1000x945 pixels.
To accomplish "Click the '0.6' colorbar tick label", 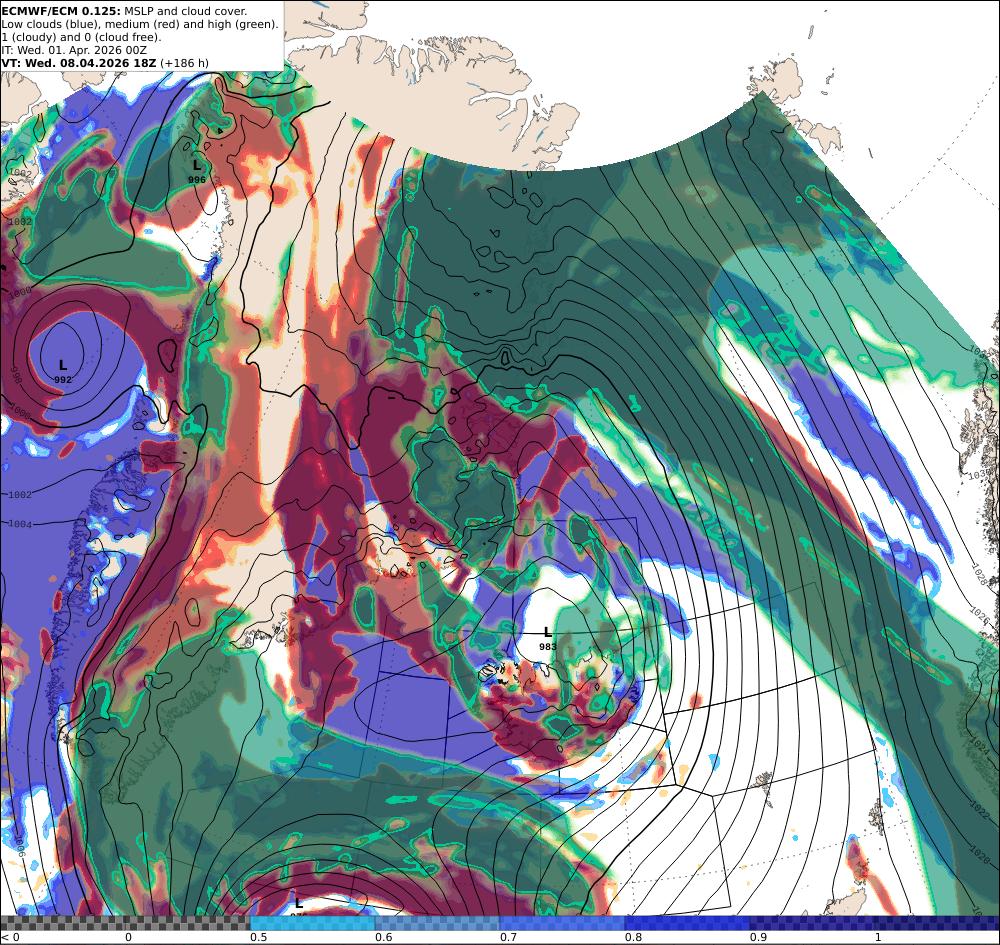I will click(x=383, y=937).
